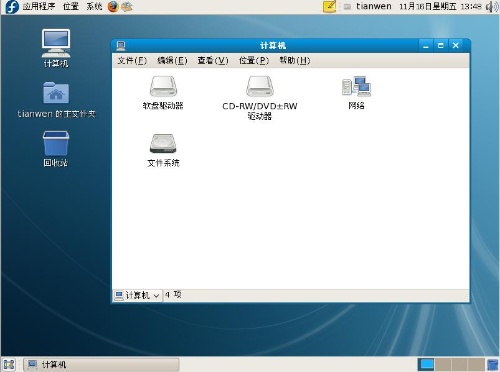Open the 编辑(E) menu
This screenshot has height=372, width=500.
point(172,61)
